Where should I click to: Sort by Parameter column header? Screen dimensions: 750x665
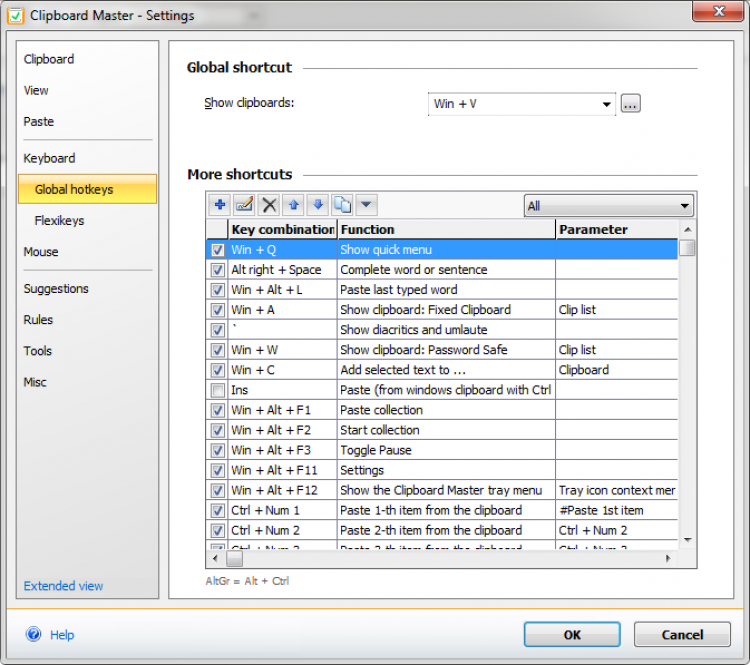pos(617,230)
